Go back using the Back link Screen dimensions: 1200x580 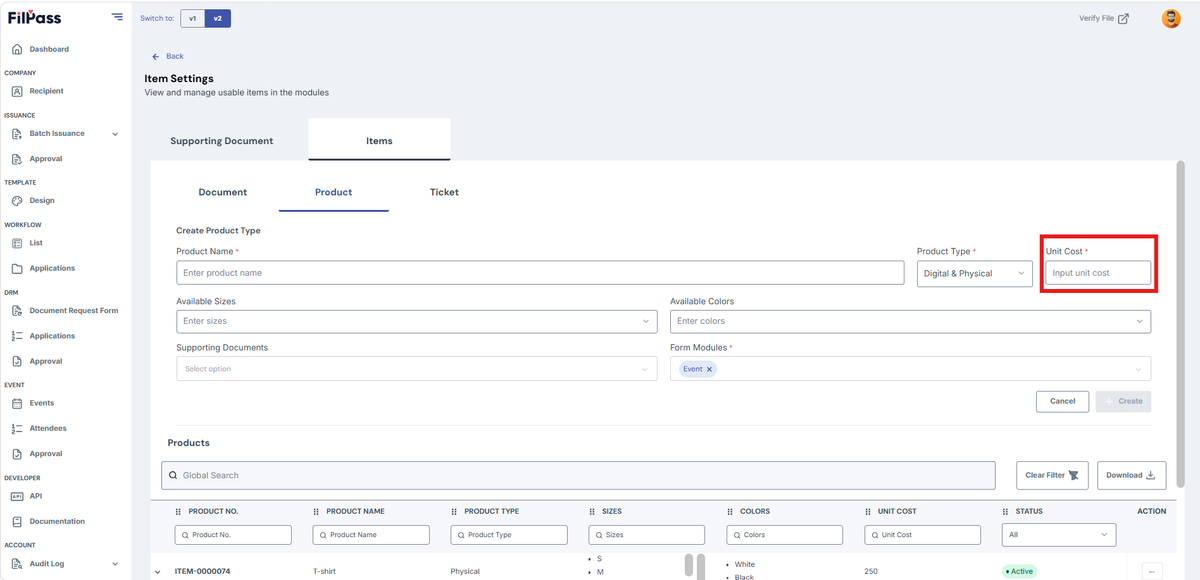tap(168, 56)
